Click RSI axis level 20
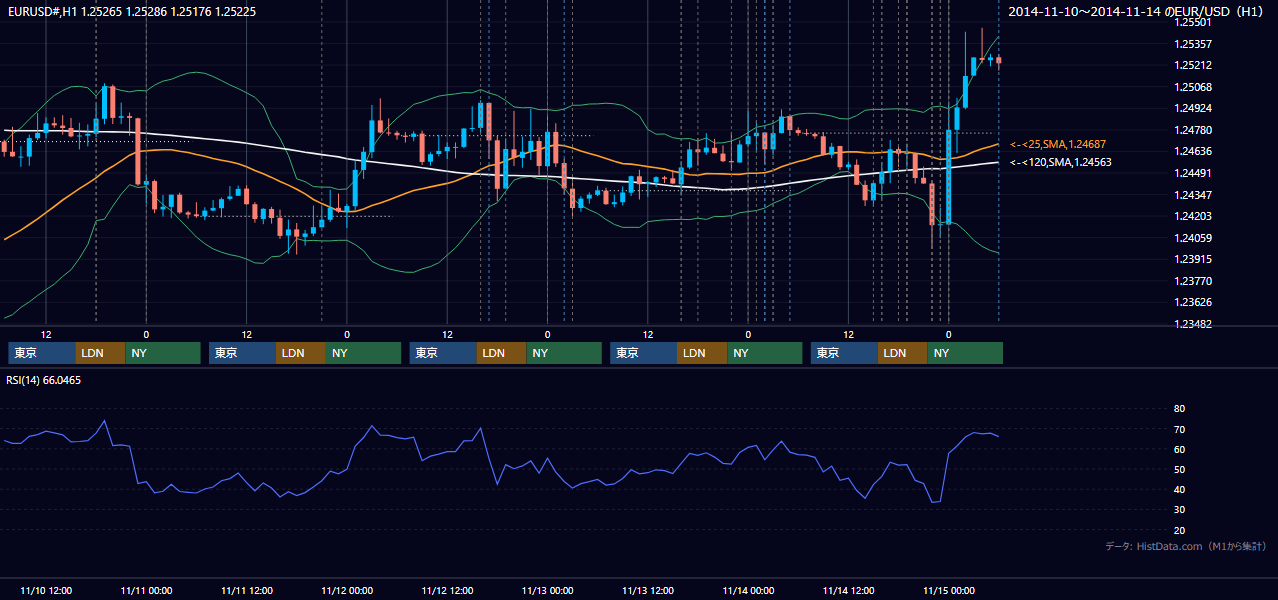1278x600 pixels. [1179, 530]
